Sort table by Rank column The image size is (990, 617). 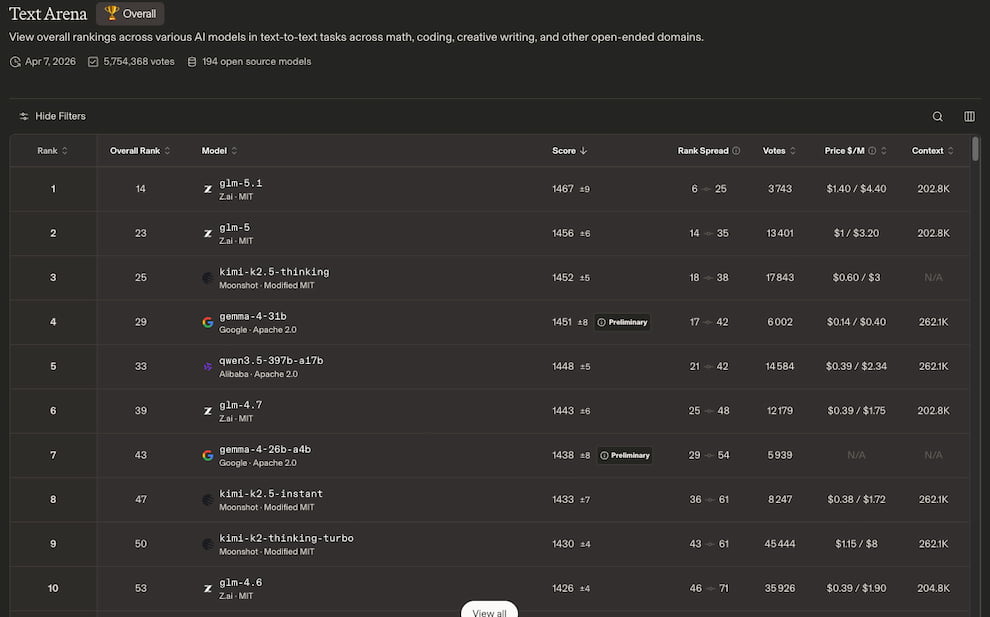(x=52, y=151)
